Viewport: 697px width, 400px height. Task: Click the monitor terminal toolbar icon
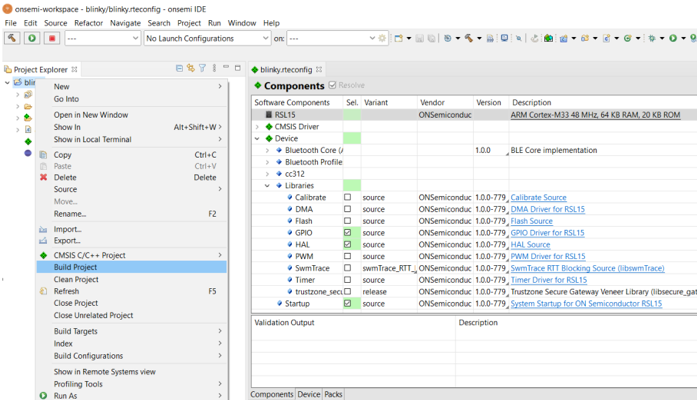pyautogui.click(x=505, y=38)
